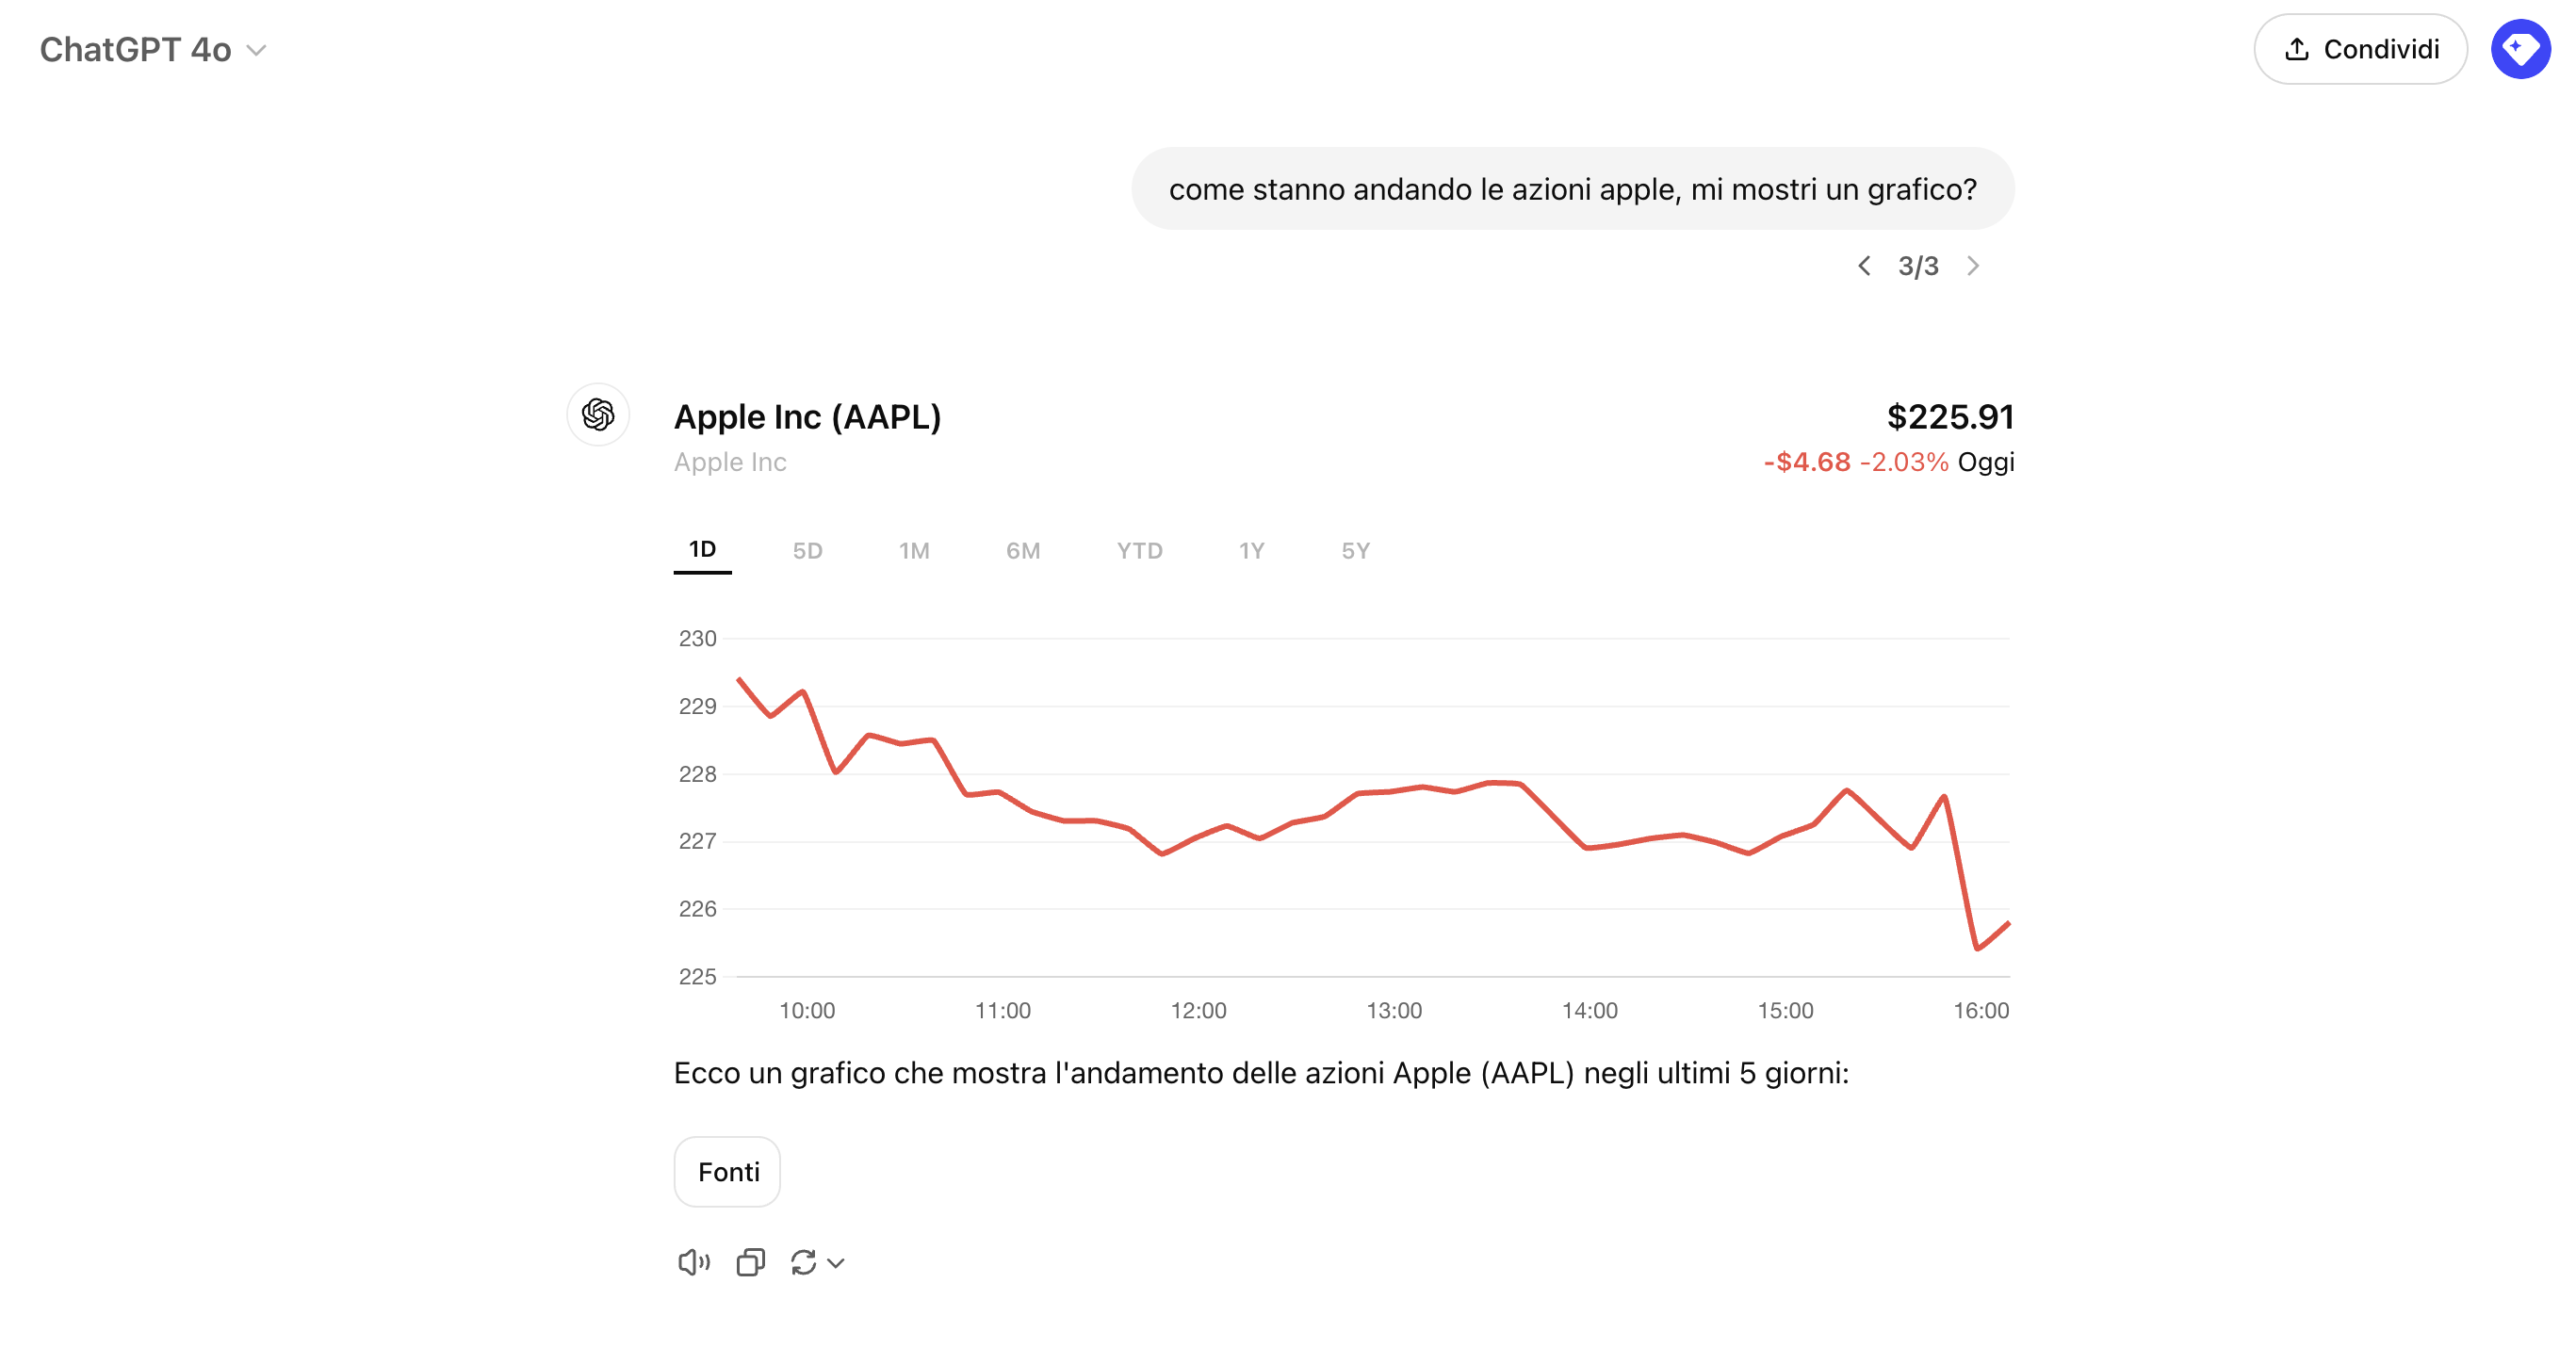
Task: Switch chart to 5Y range
Action: click(1355, 551)
